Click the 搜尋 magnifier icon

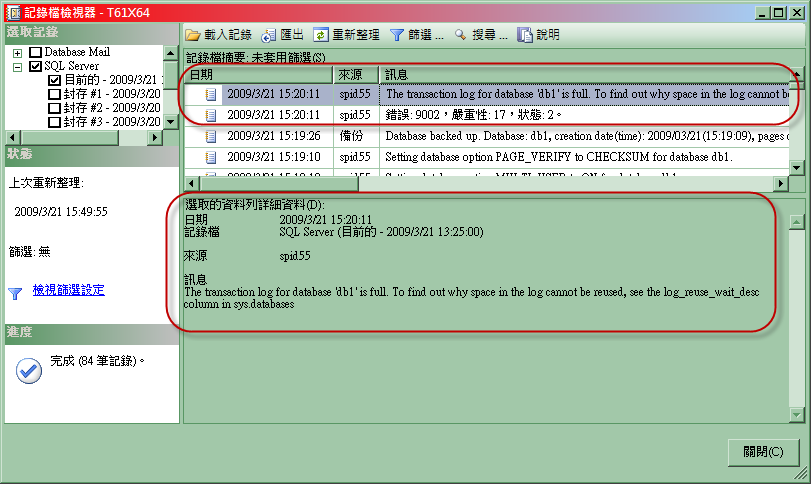pos(460,35)
